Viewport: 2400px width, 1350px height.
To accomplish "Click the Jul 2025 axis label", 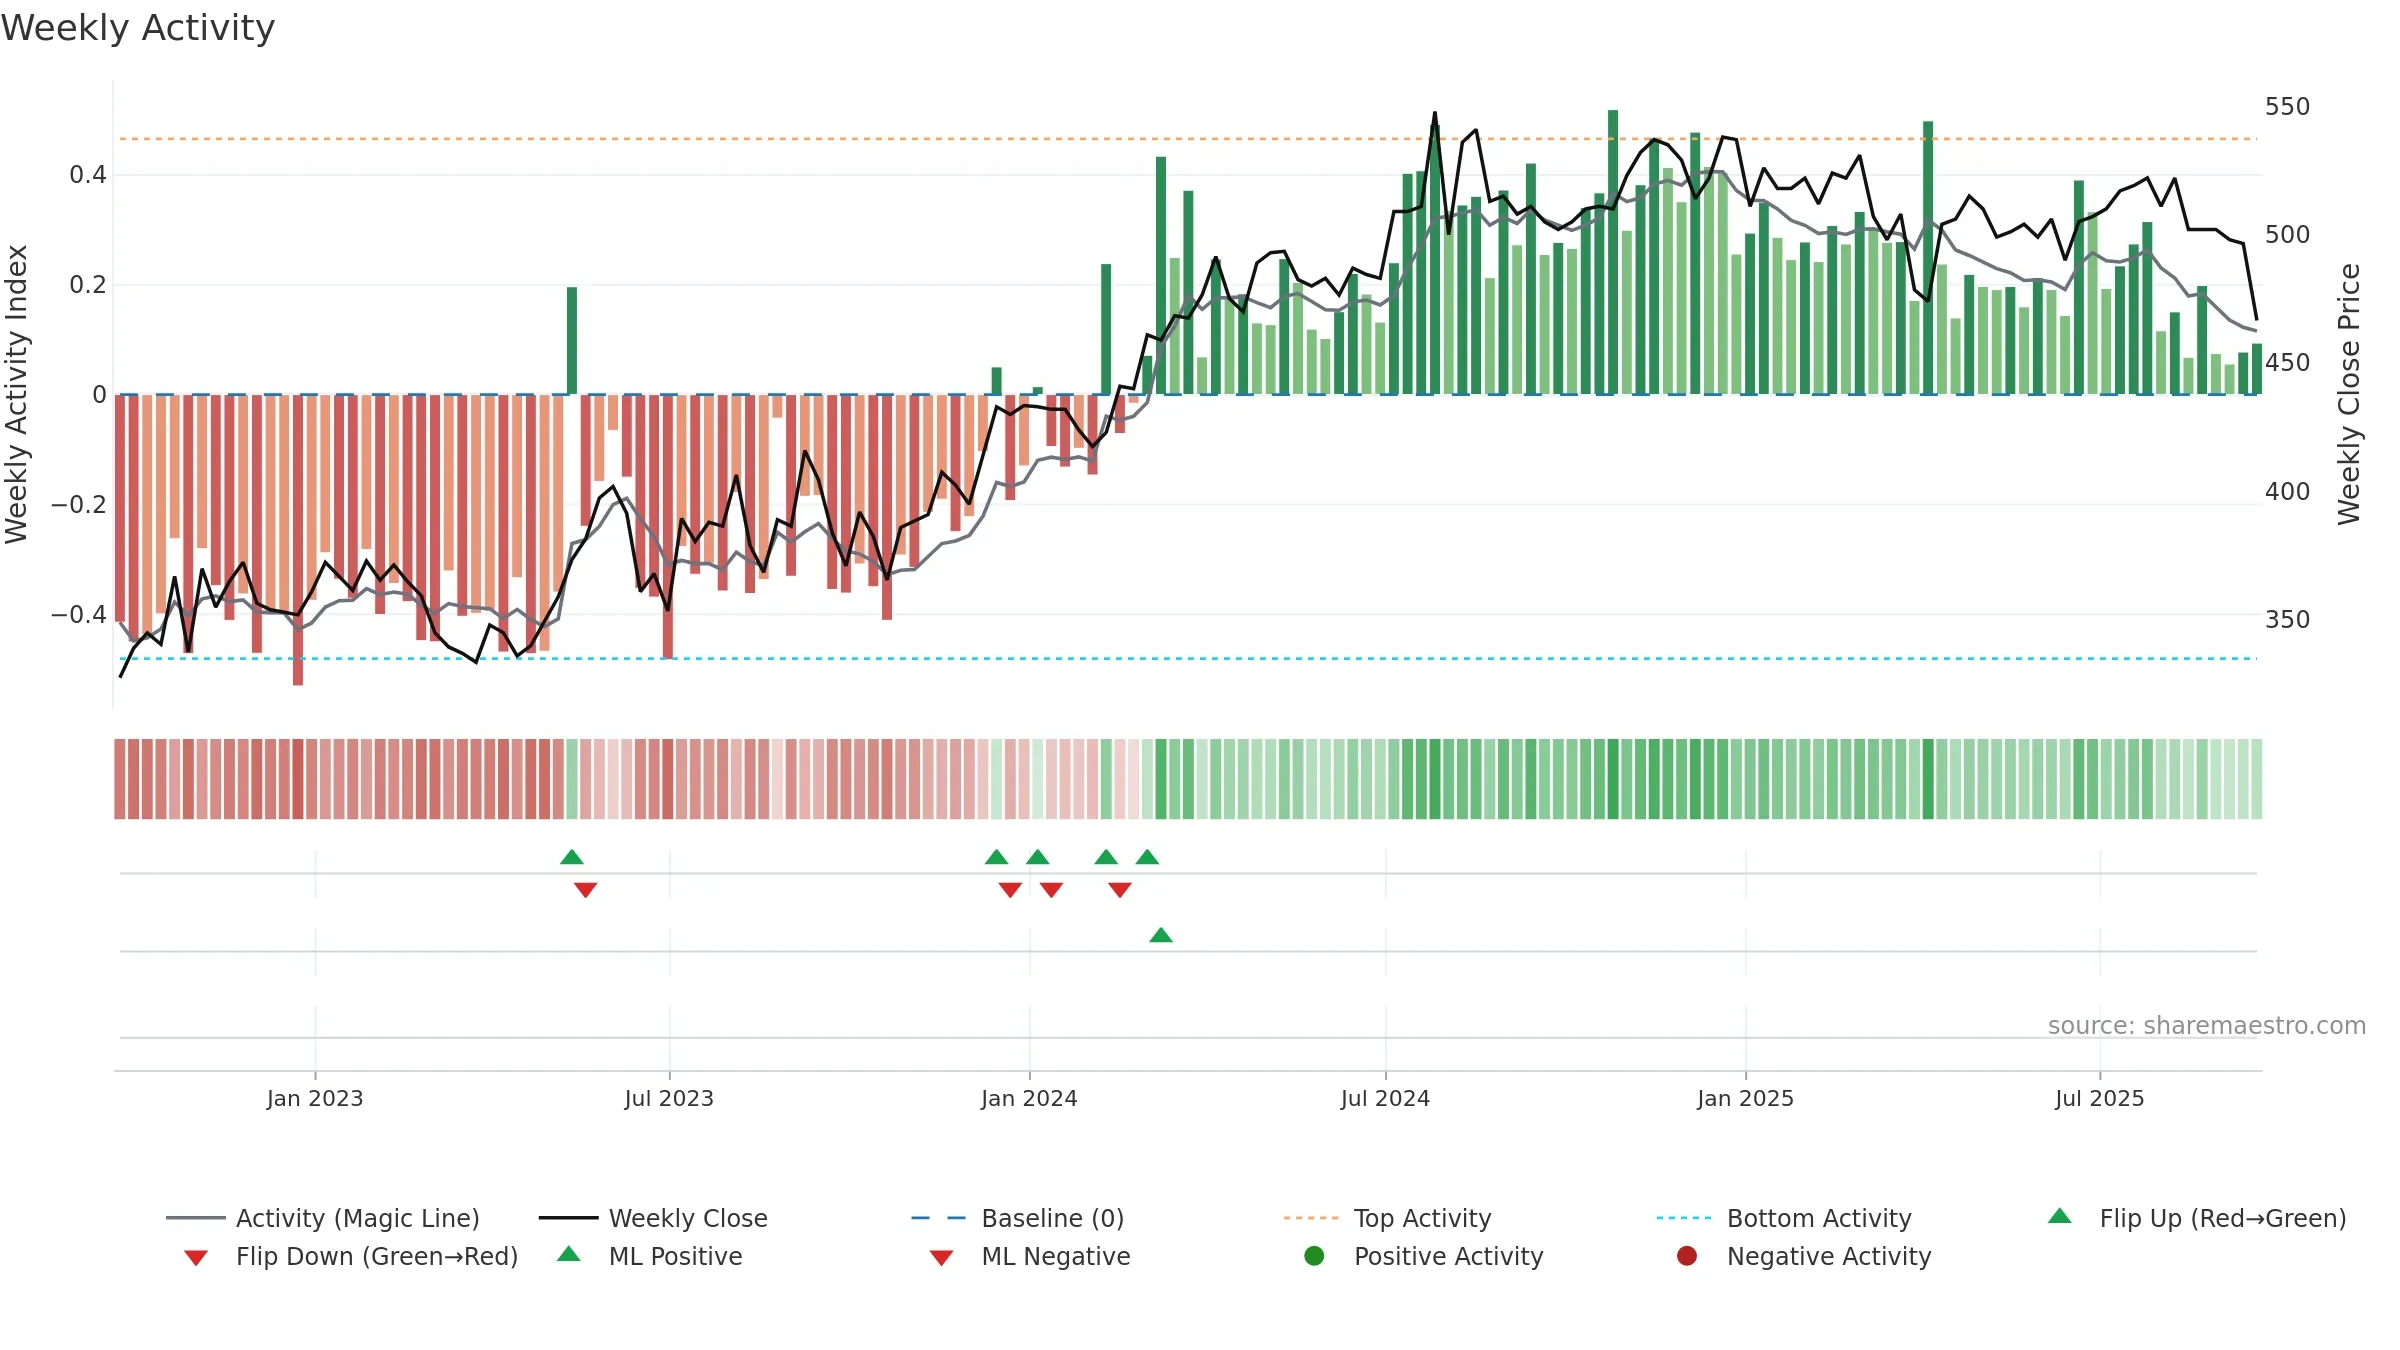I will point(2100,1098).
